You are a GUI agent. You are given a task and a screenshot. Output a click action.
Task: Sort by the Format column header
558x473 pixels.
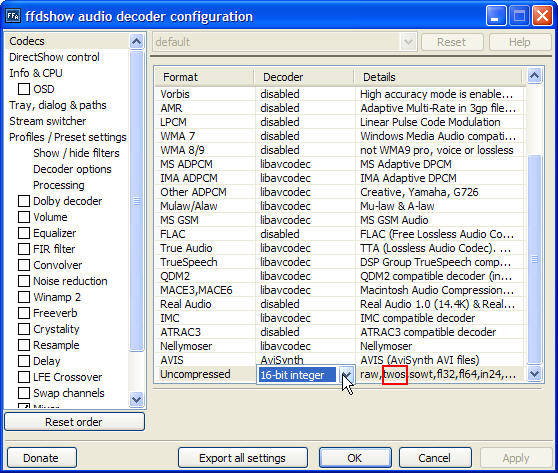coord(205,77)
